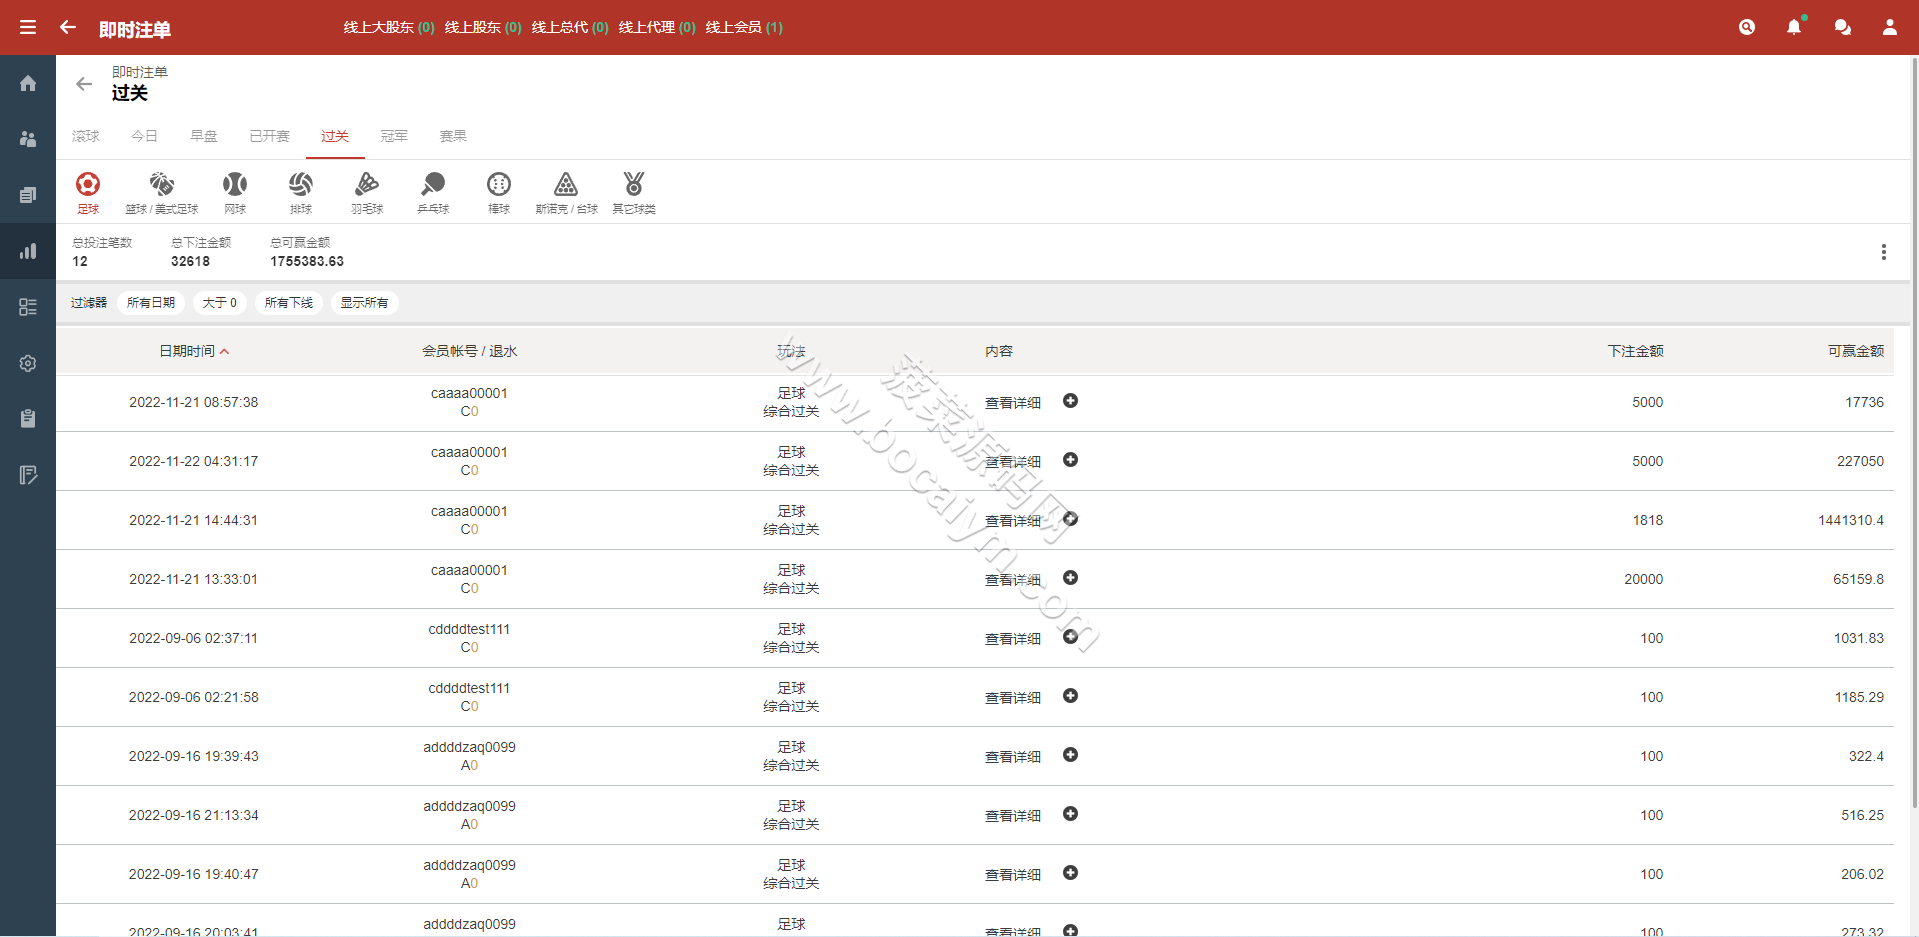Expand details for the 08:57:38 bet row
Viewport: 1919px width, 937px height.
click(1070, 401)
